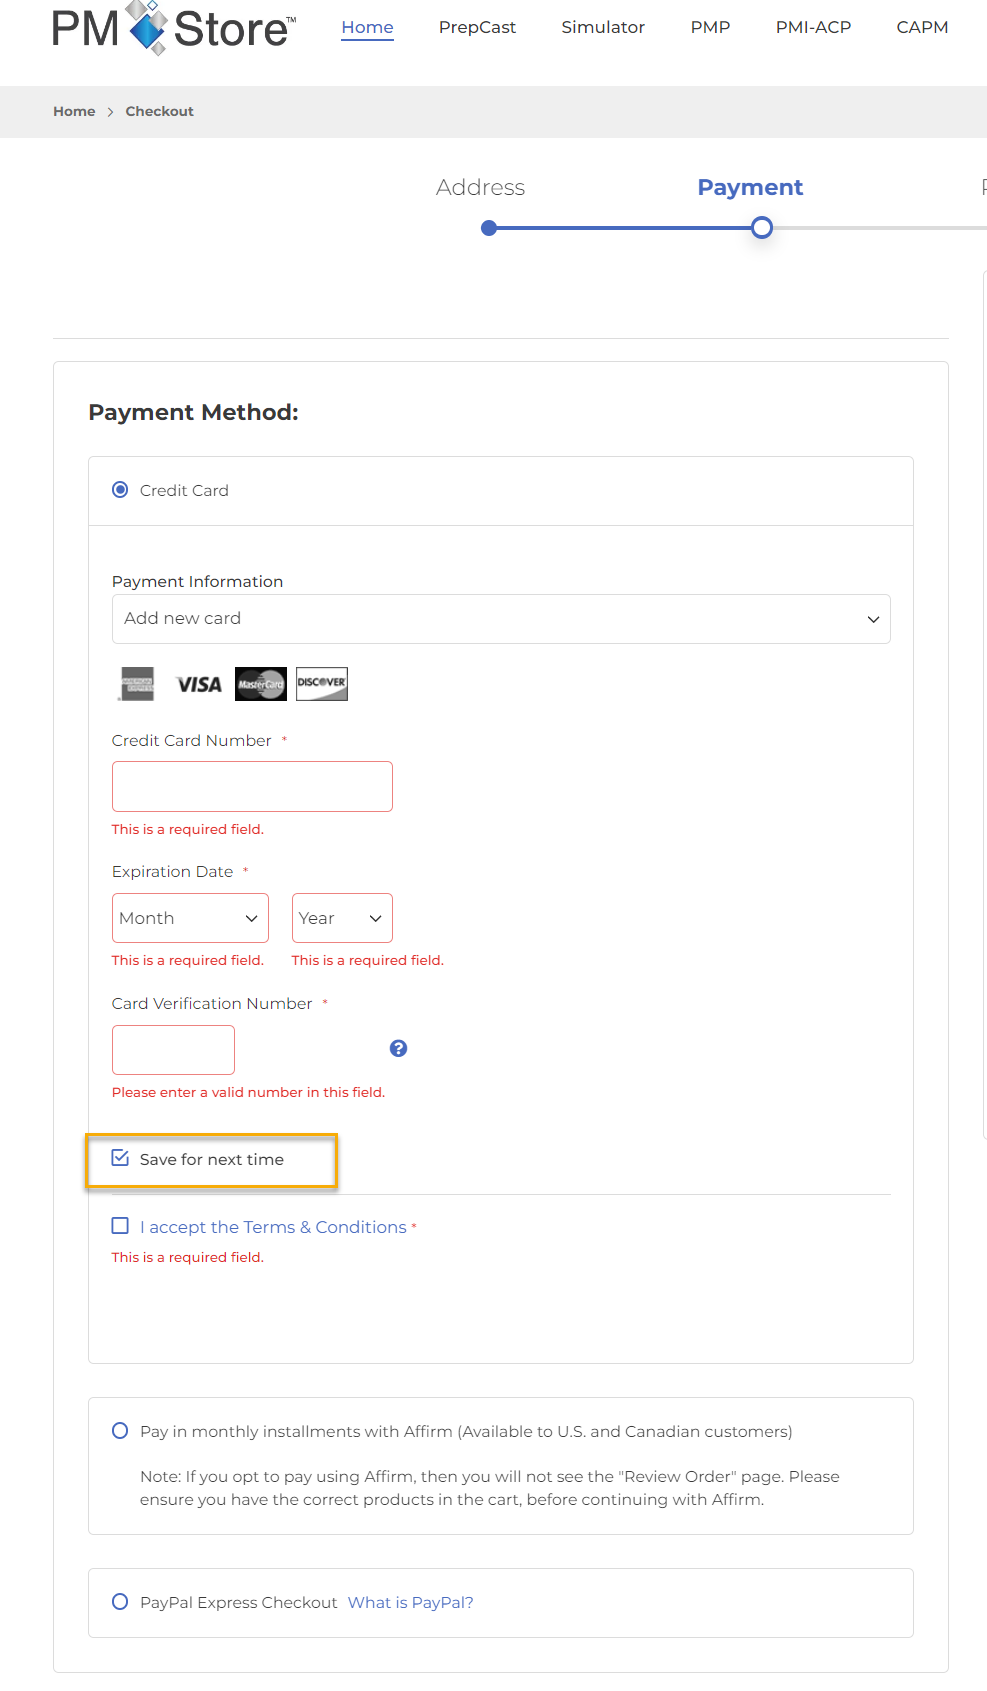Open the Simulator menu item
987x1691 pixels.
tap(603, 27)
